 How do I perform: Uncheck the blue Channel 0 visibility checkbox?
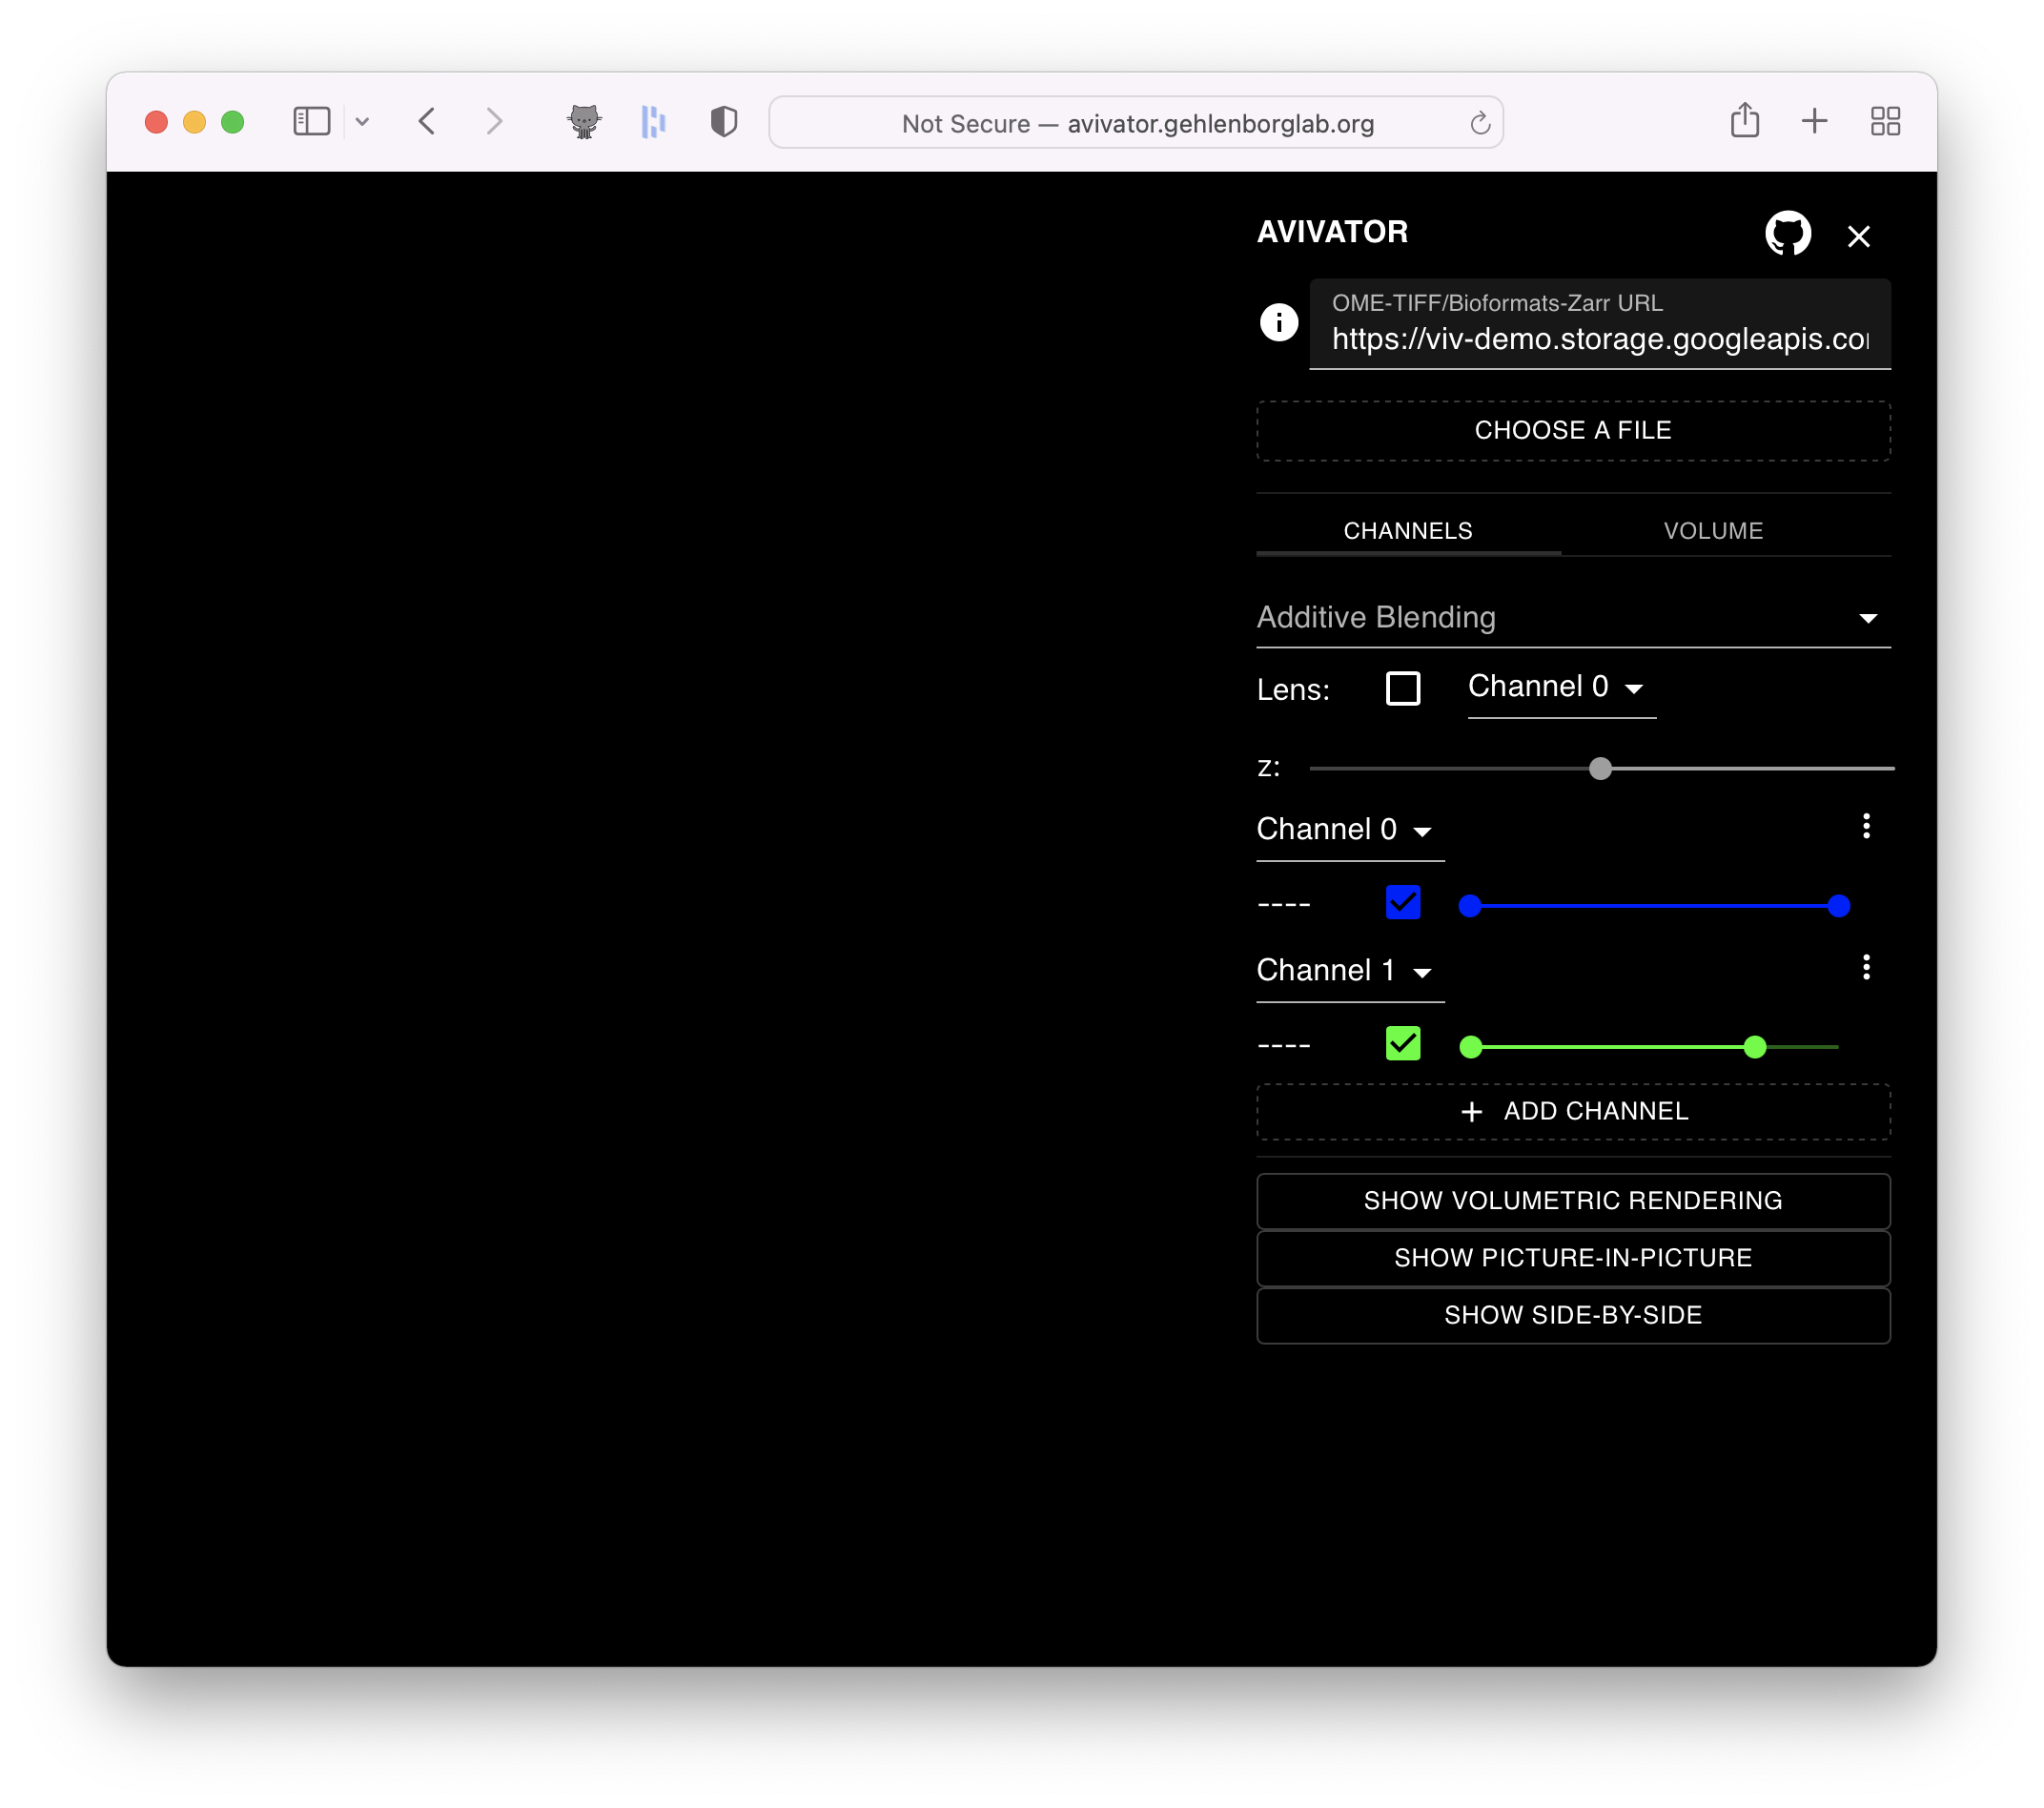pos(1403,902)
